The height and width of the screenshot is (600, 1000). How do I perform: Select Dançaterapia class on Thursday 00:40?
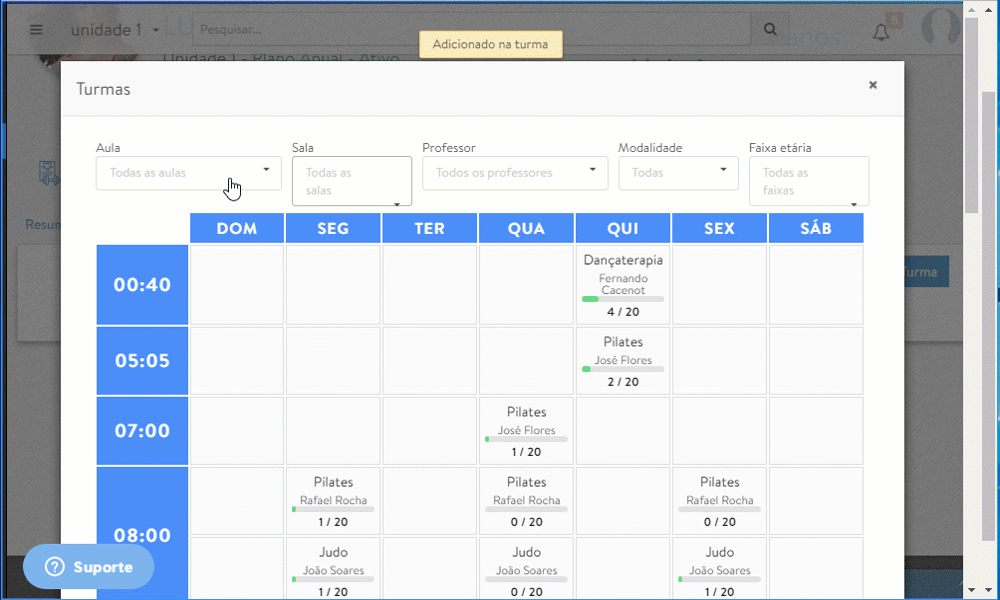[x=623, y=284]
